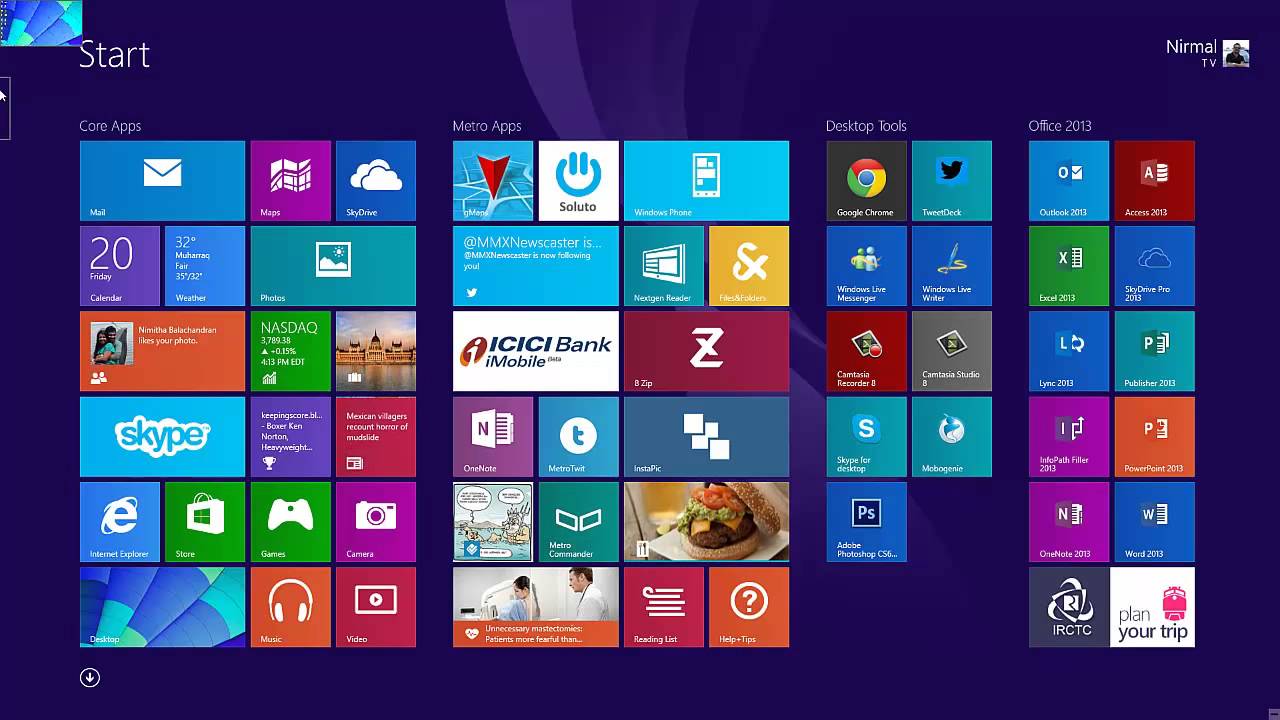This screenshot has width=1280, height=720.
Task: Open Windows Live Writer tile
Action: point(952,266)
